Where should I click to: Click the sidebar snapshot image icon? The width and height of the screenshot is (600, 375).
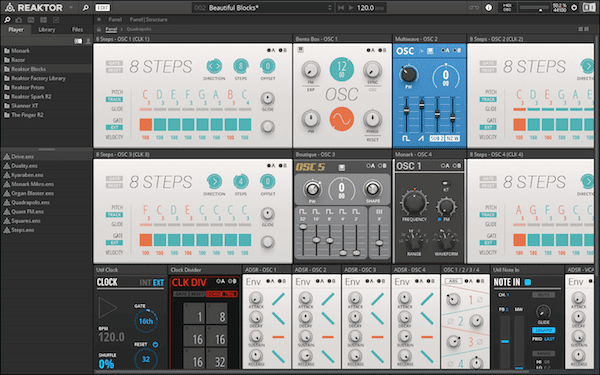pyautogui.click(x=31, y=20)
